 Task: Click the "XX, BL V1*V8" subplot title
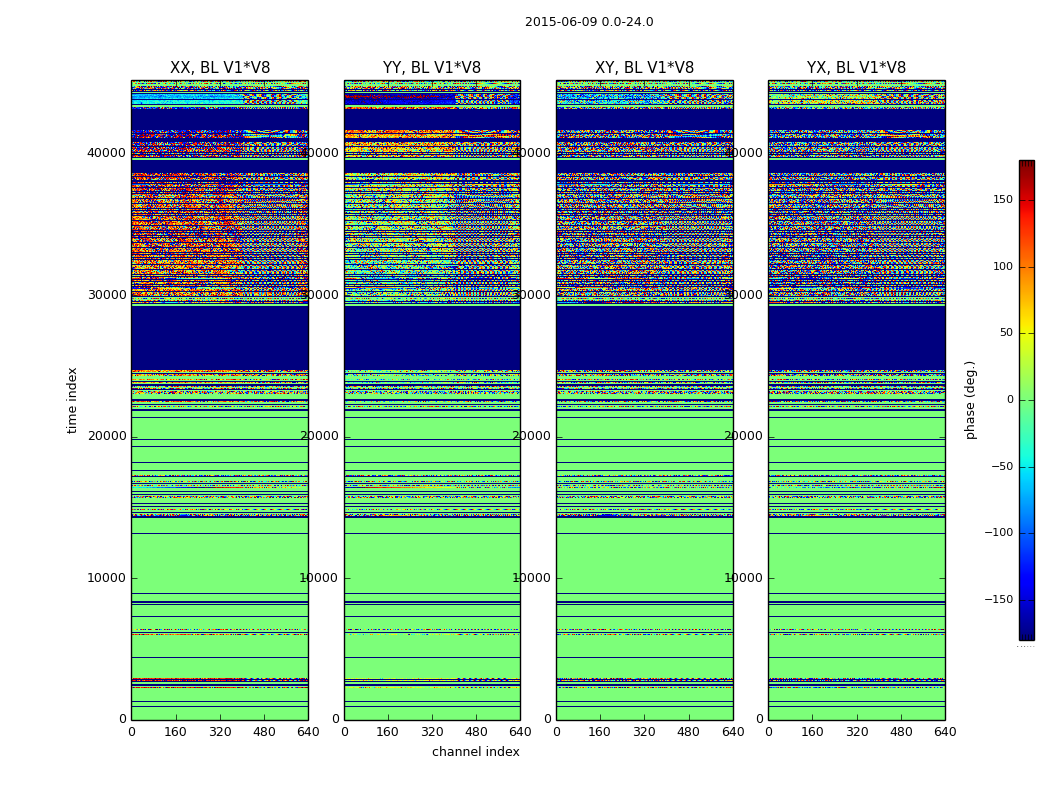[x=219, y=68]
